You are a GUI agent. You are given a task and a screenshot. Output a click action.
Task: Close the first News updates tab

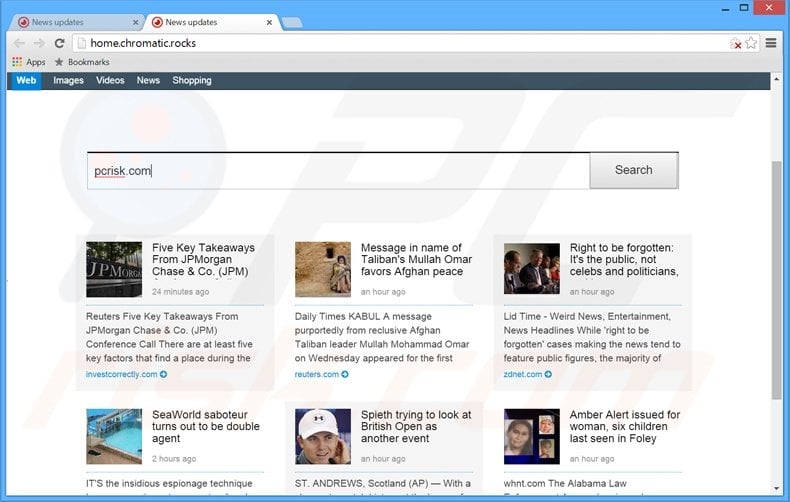point(136,23)
